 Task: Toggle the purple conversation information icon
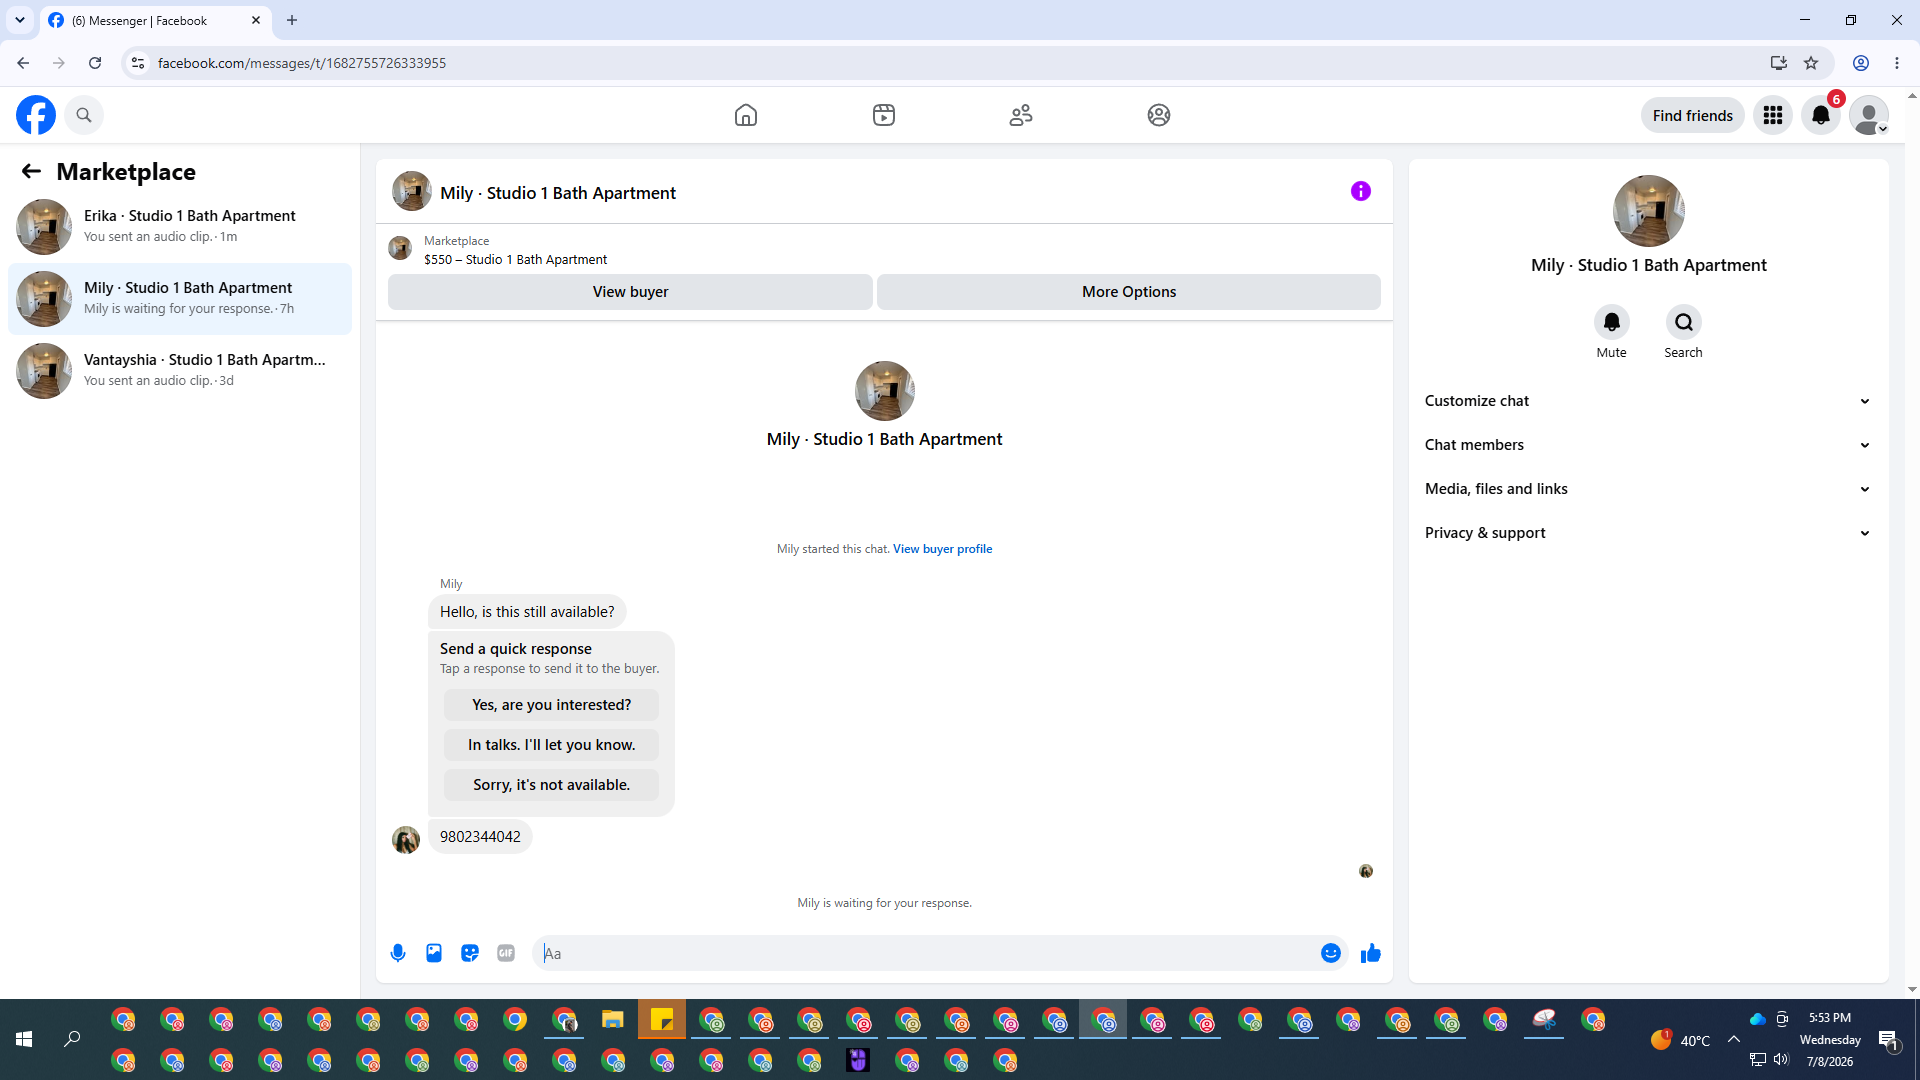1361,191
